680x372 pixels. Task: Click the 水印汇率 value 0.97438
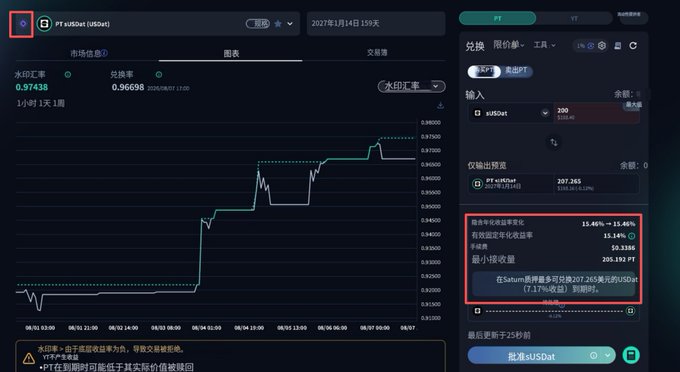pyautogui.click(x=32, y=88)
